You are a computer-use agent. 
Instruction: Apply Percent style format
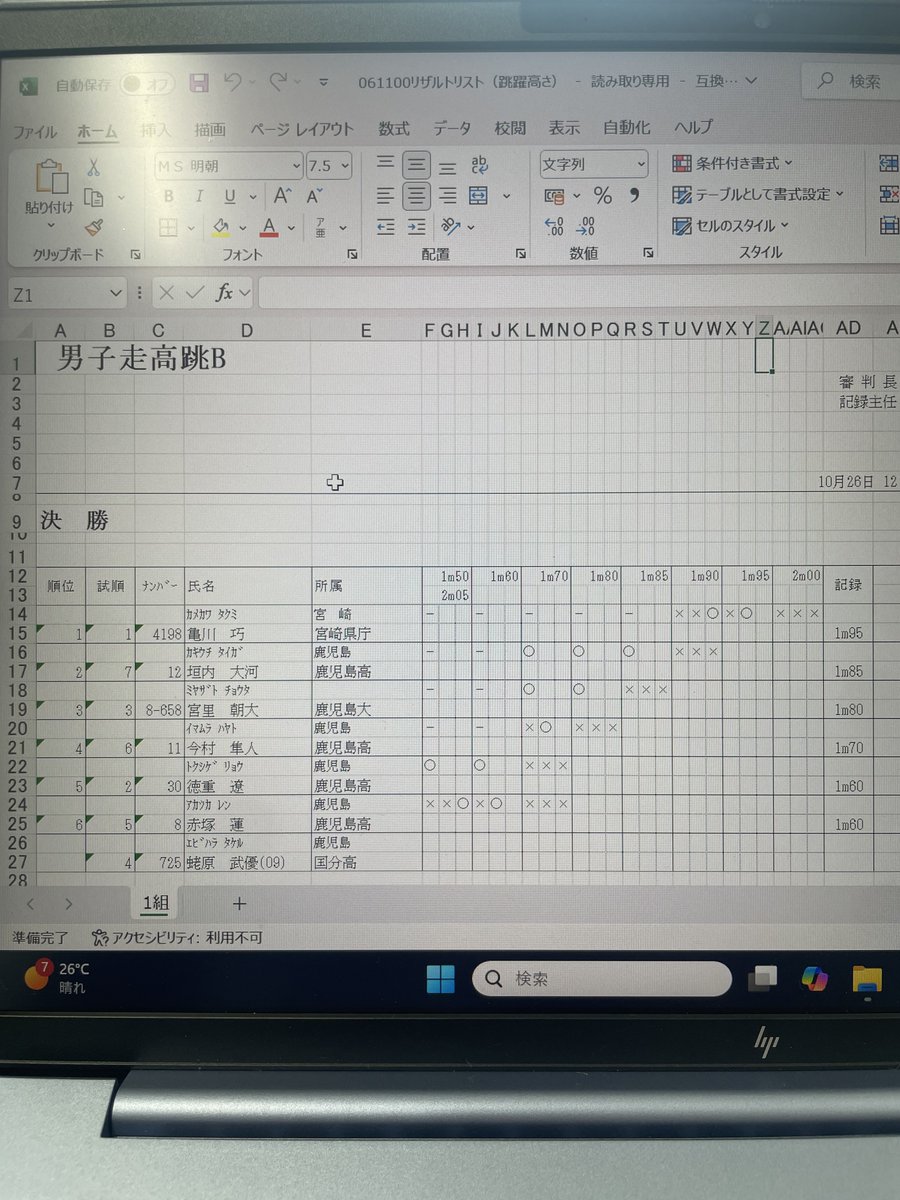point(603,195)
